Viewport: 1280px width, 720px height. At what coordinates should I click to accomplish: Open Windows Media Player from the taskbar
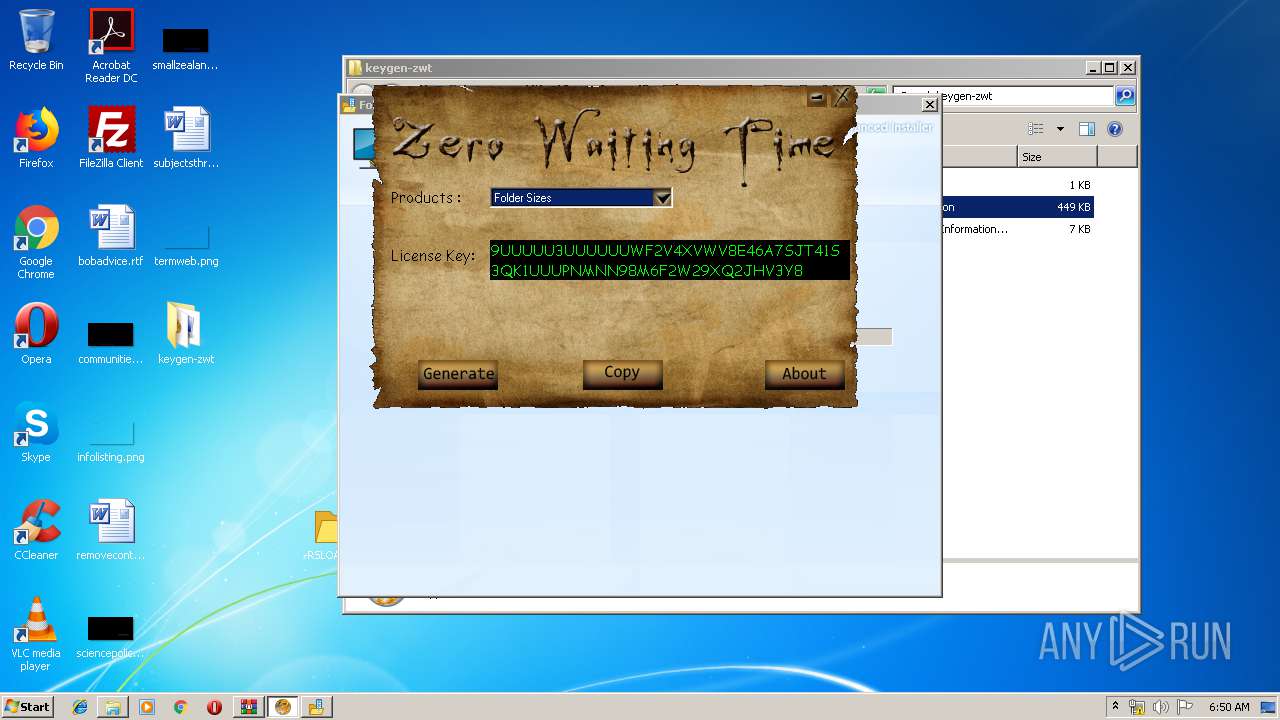[147, 707]
